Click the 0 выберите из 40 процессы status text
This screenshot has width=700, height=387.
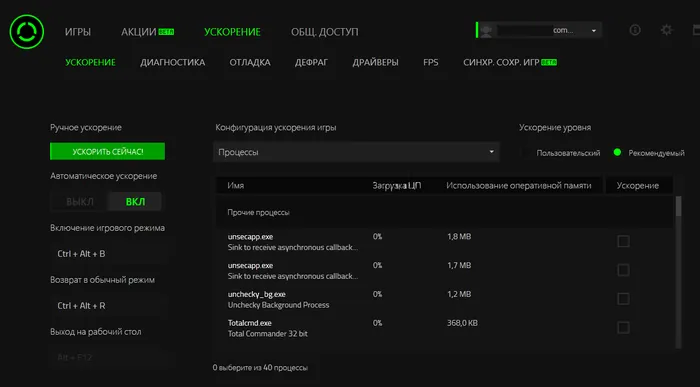(x=260, y=368)
